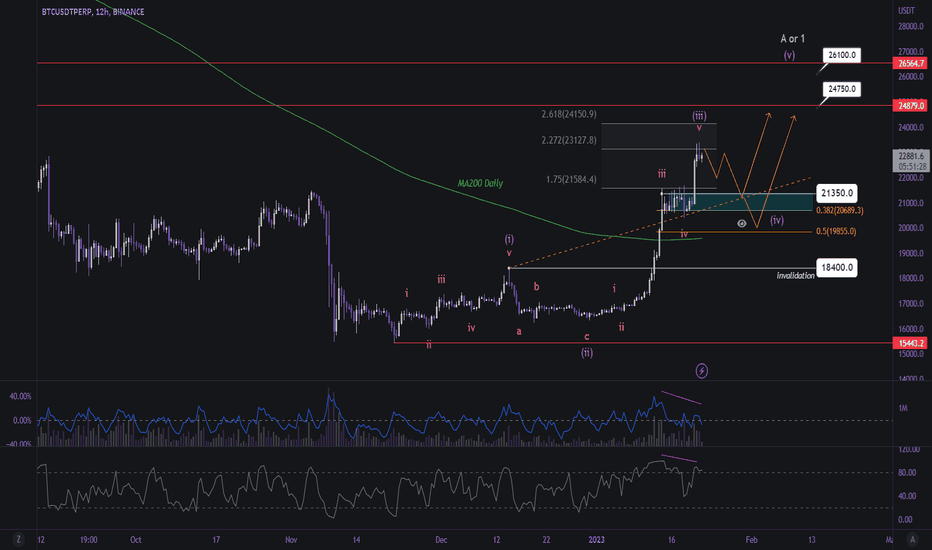Click the 1.75(21584.4) fib label
The image size is (932, 550).
571,179
